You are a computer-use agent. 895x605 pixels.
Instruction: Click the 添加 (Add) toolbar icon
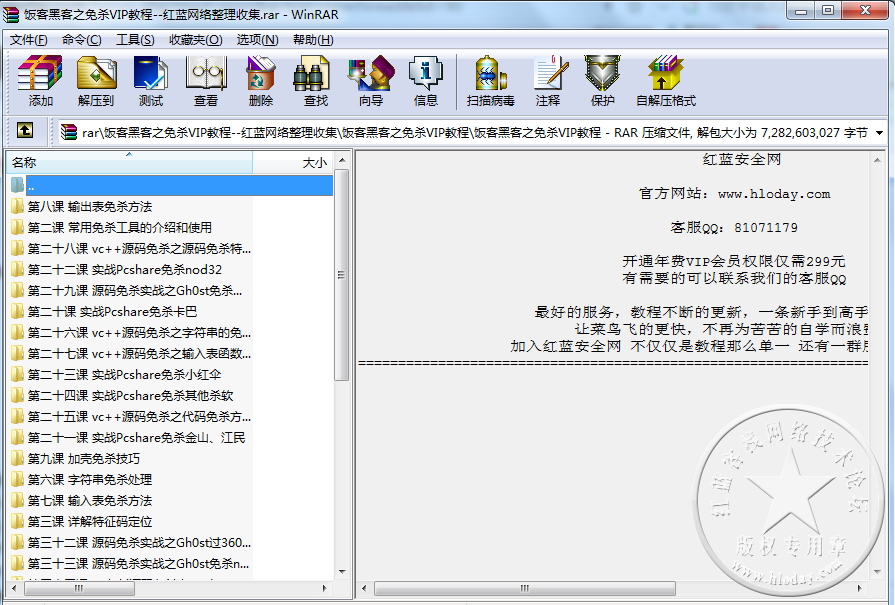[40, 80]
